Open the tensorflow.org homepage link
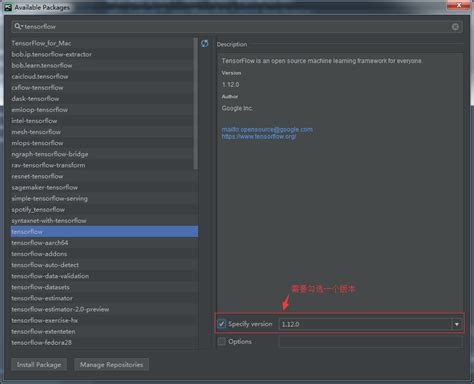The height and width of the screenshot is (384, 474). pyautogui.click(x=259, y=137)
